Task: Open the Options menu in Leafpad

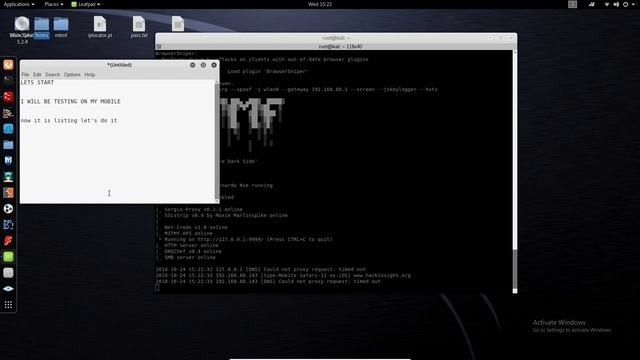Action: (x=72, y=75)
